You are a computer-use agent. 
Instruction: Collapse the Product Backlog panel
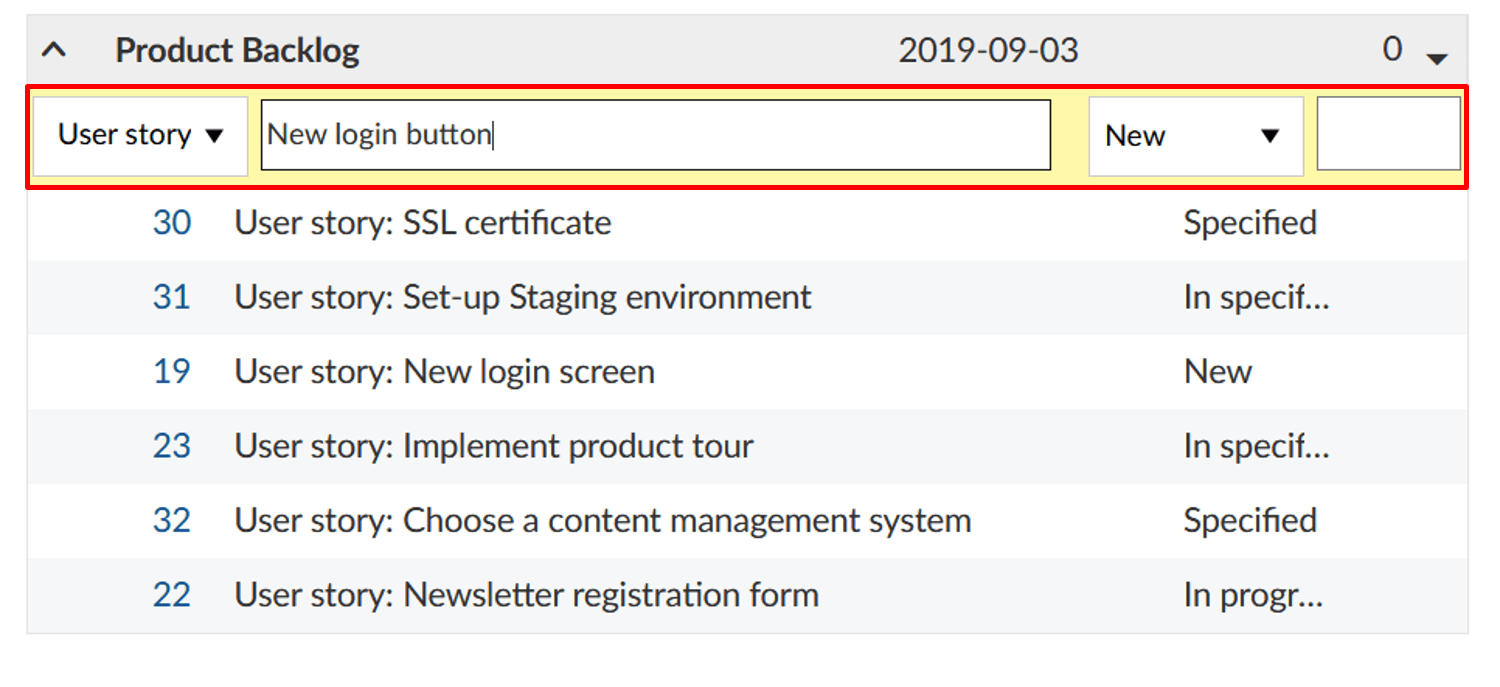click(54, 48)
